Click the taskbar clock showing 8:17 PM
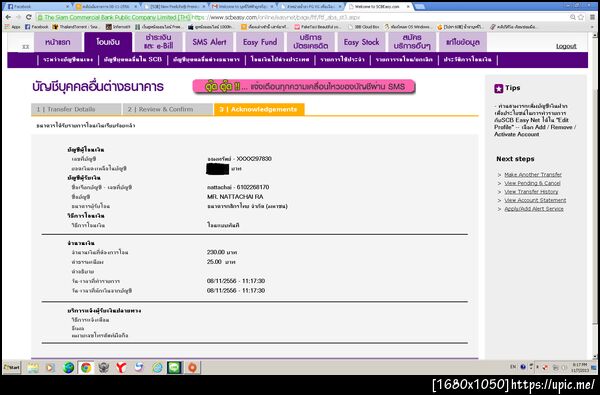 pos(579,367)
